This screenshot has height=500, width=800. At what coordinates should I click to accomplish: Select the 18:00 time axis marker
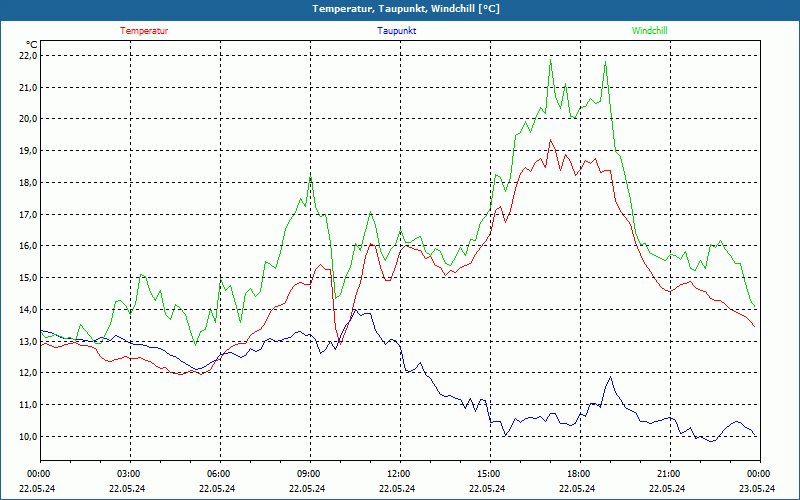tap(578, 474)
